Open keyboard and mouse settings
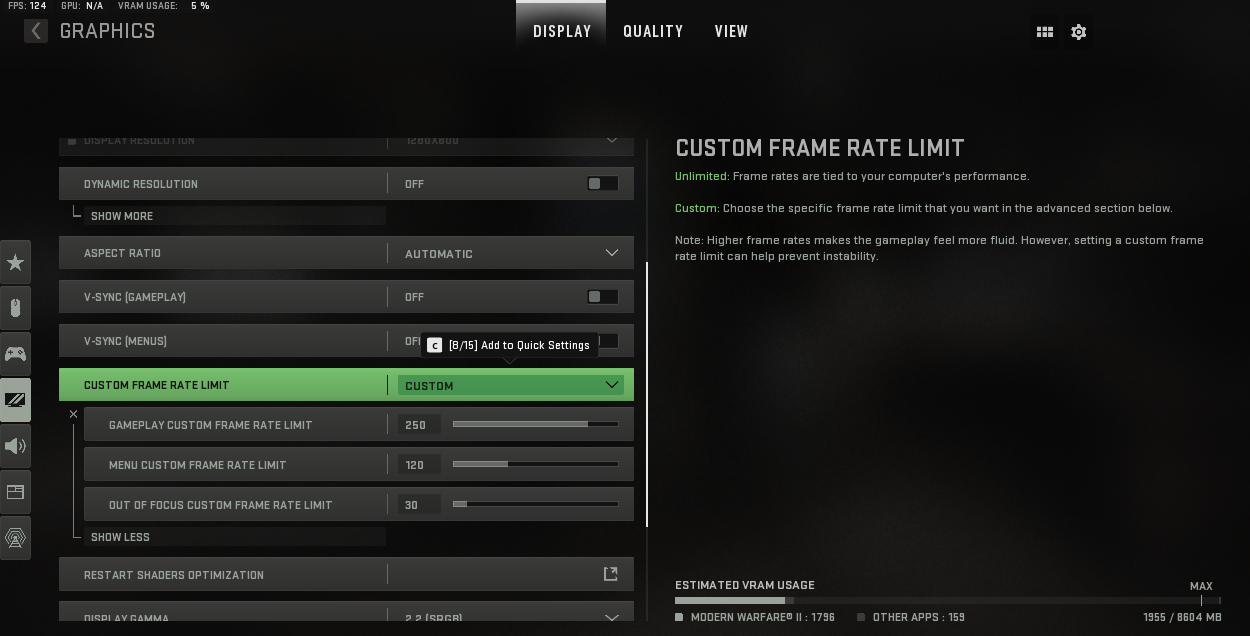 point(15,308)
